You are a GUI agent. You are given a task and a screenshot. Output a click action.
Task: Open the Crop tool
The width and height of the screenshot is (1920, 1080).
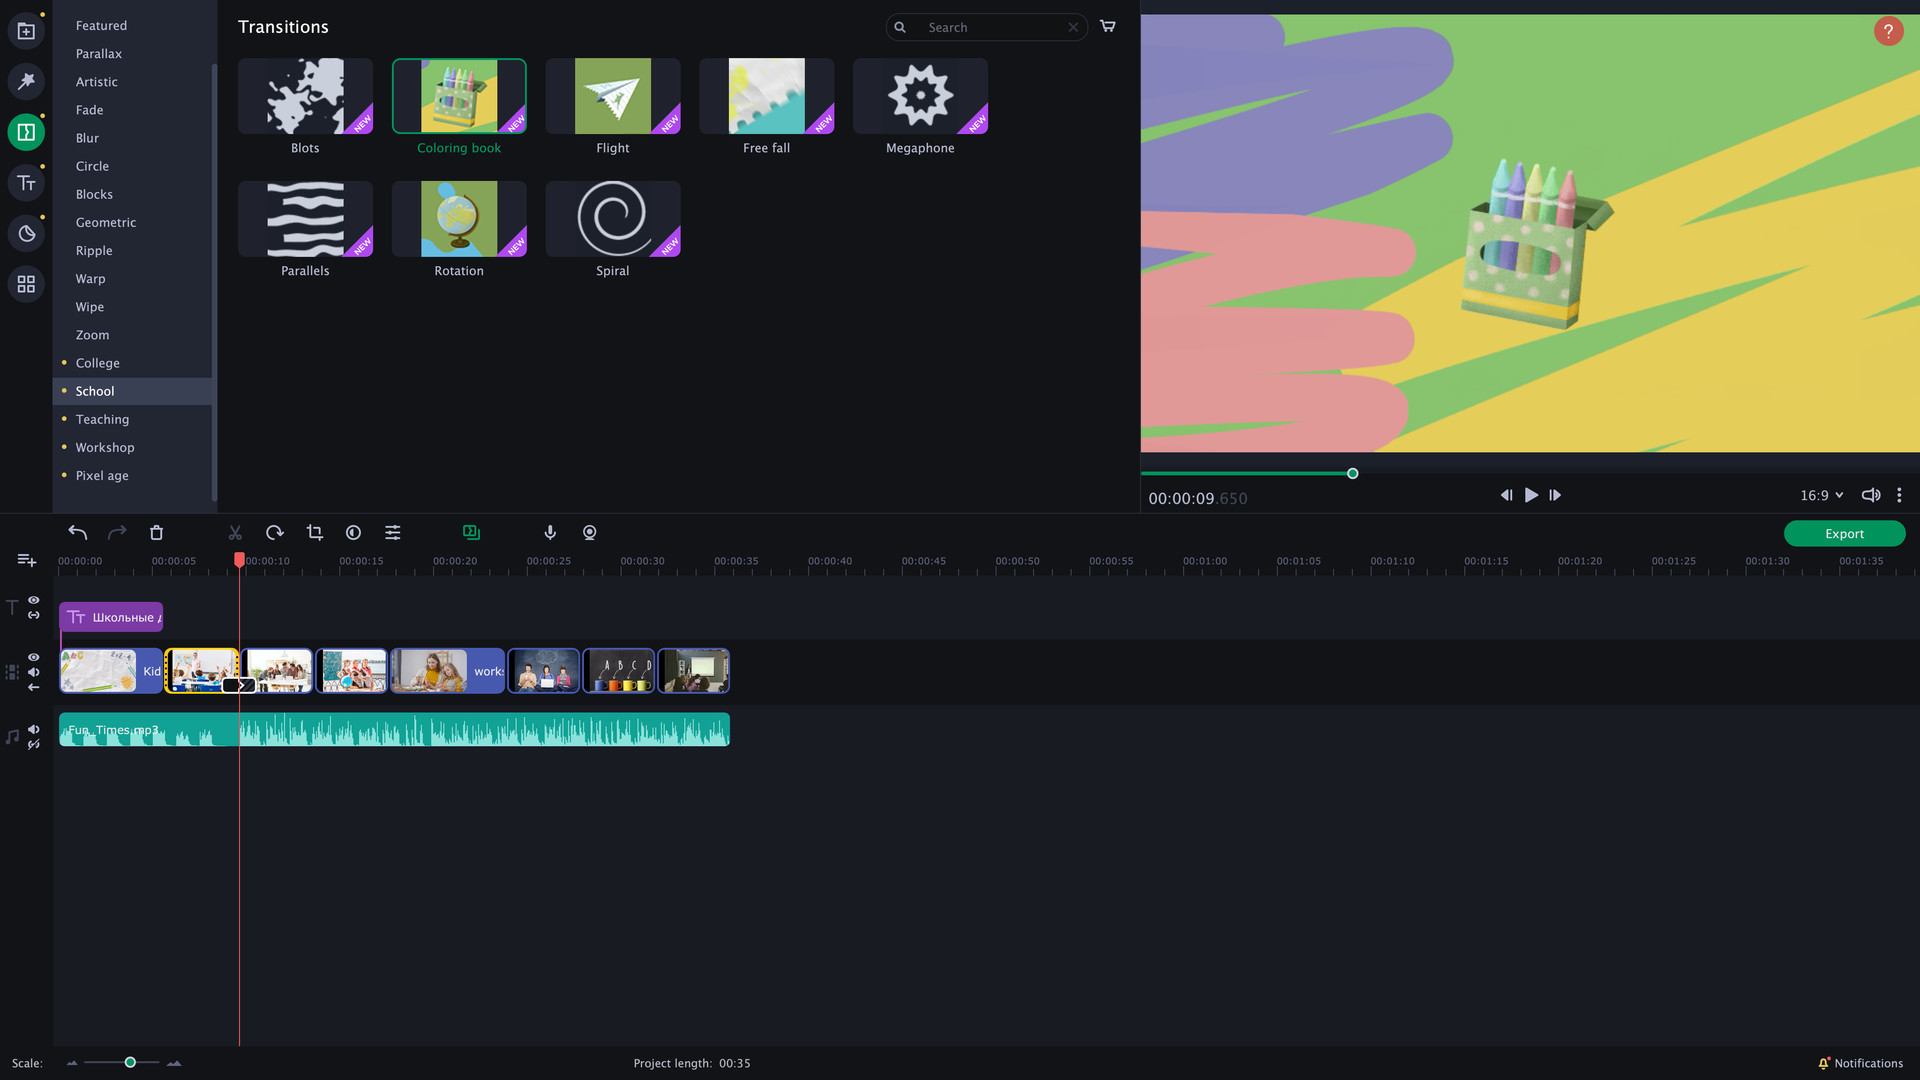[314, 532]
